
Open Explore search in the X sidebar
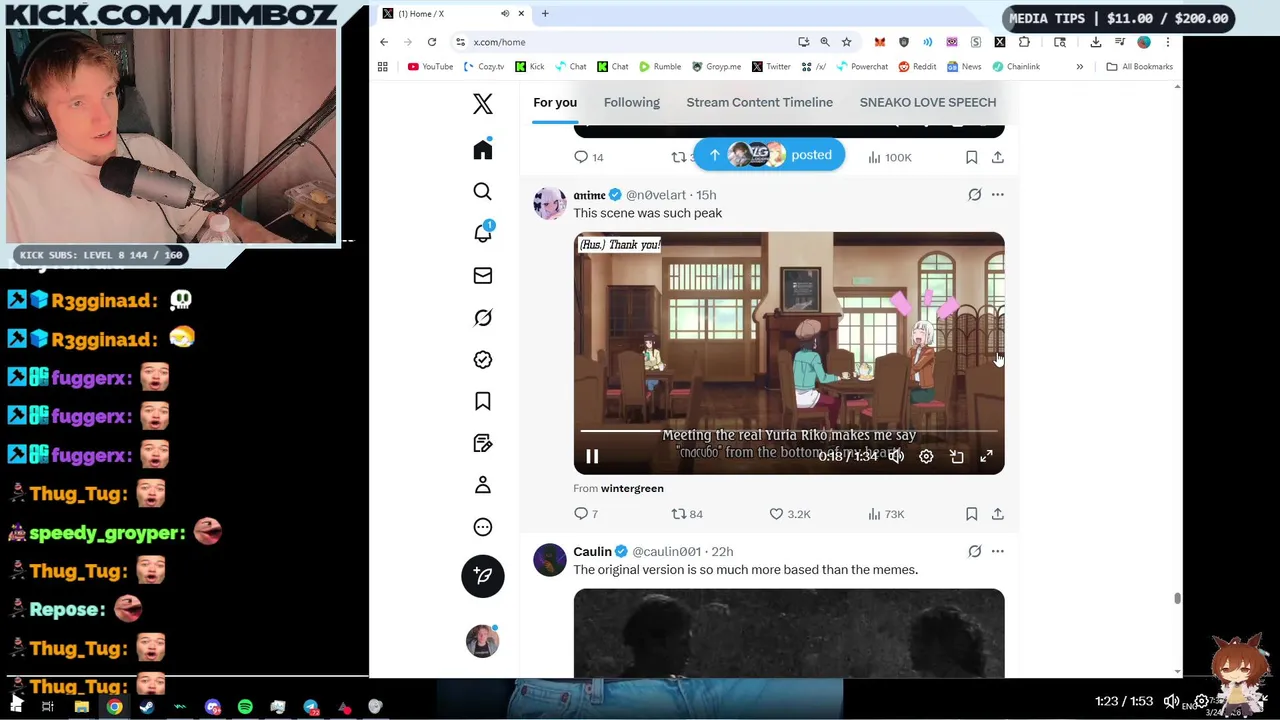point(482,191)
